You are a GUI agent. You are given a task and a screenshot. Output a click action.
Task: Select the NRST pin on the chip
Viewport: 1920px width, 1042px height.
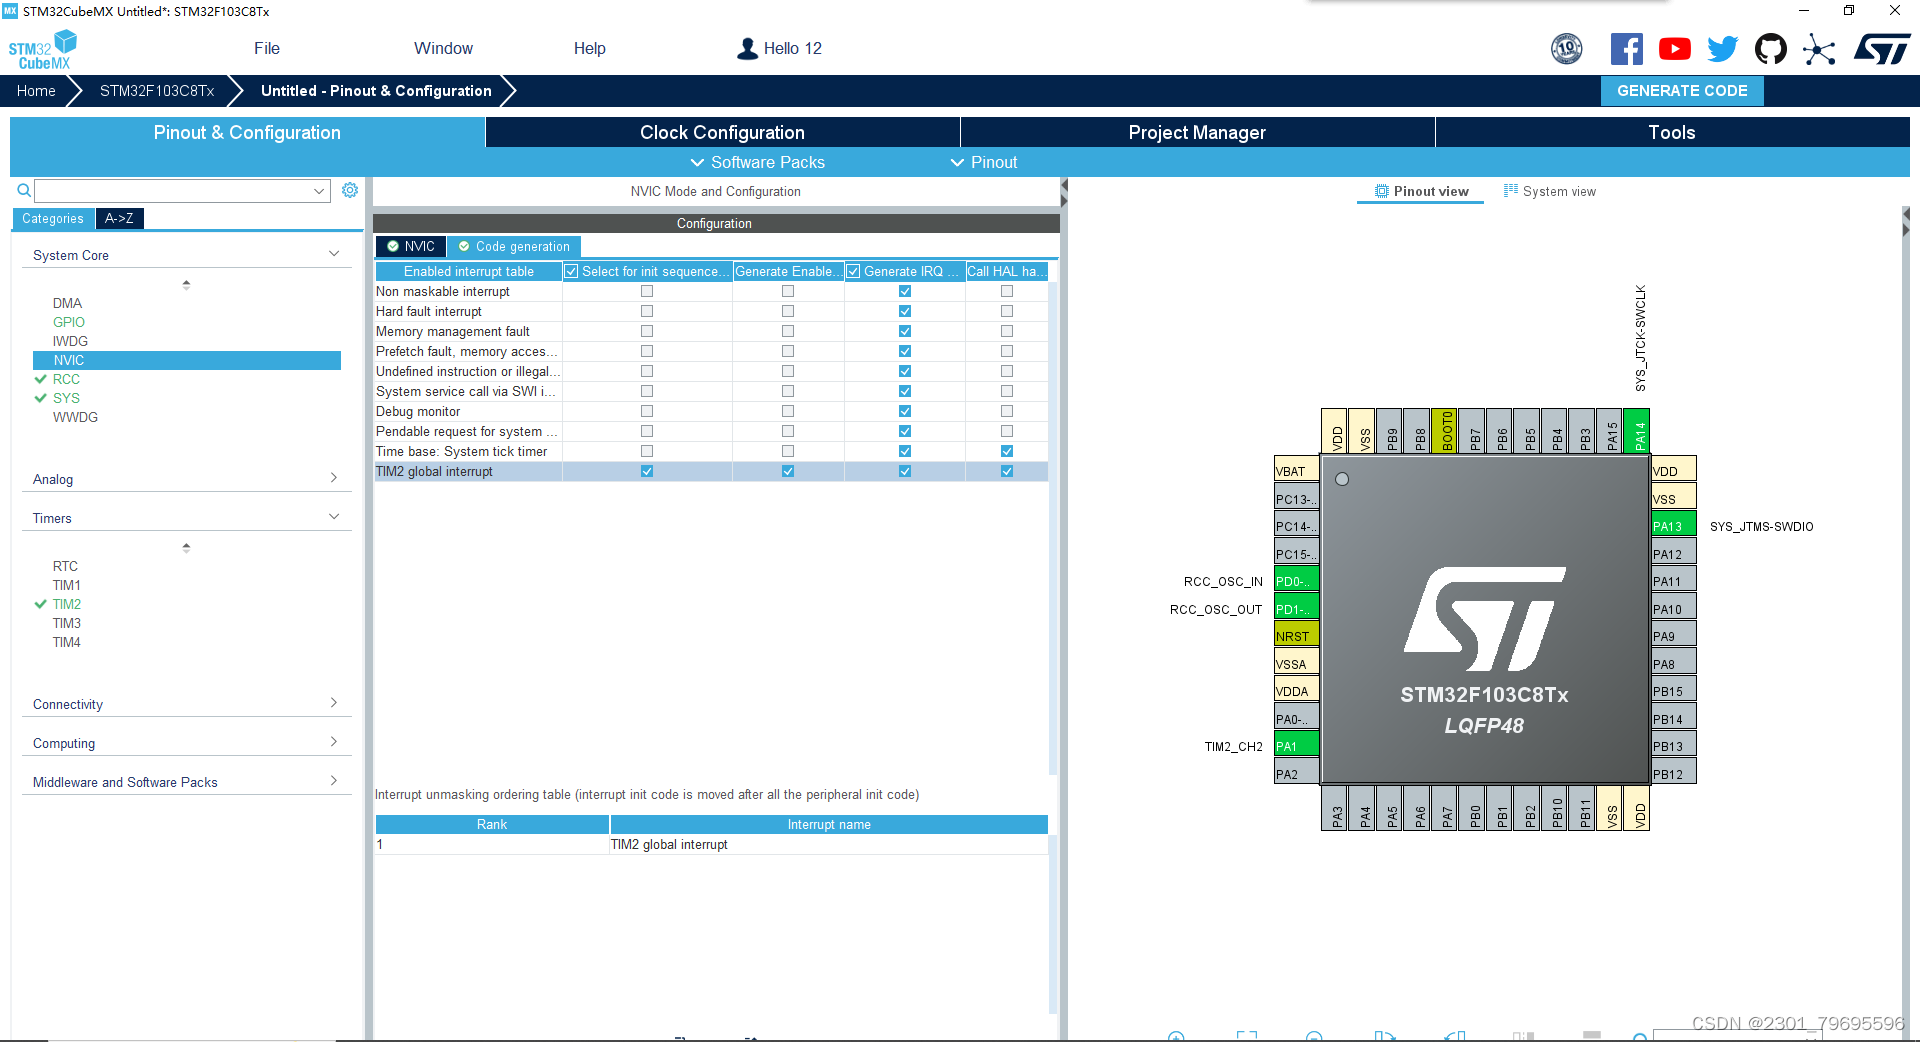pyautogui.click(x=1296, y=636)
